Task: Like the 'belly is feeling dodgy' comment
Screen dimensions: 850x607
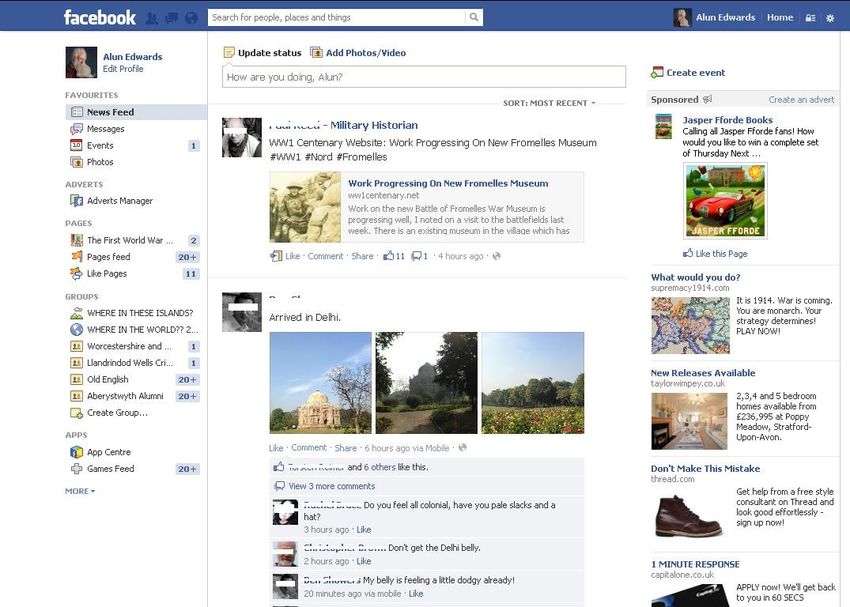Action: (x=416, y=593)
